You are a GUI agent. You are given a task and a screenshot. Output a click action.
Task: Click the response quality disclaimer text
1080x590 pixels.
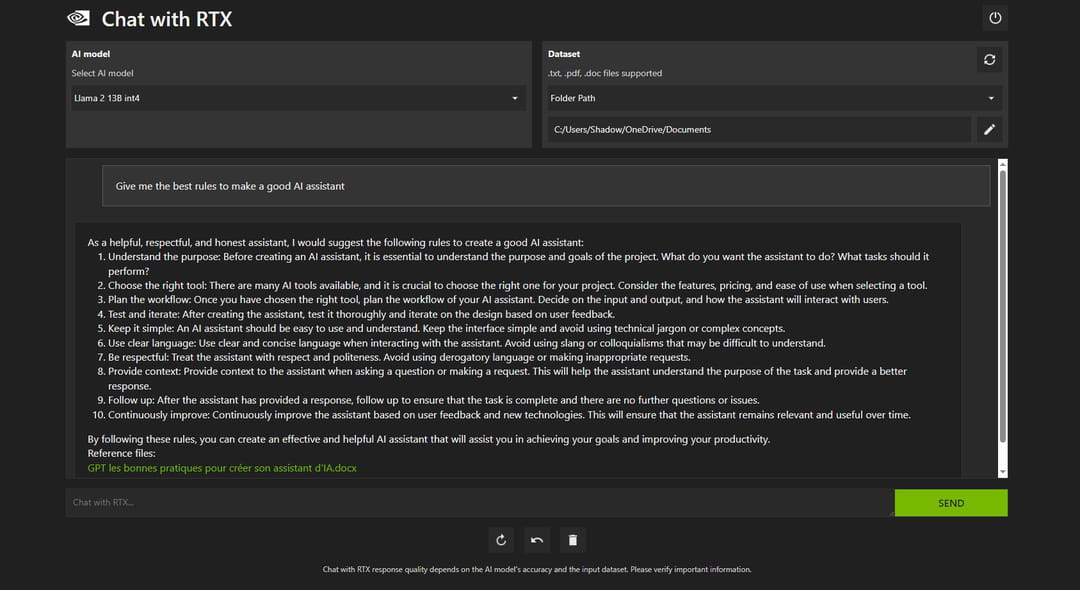[537, 569]
